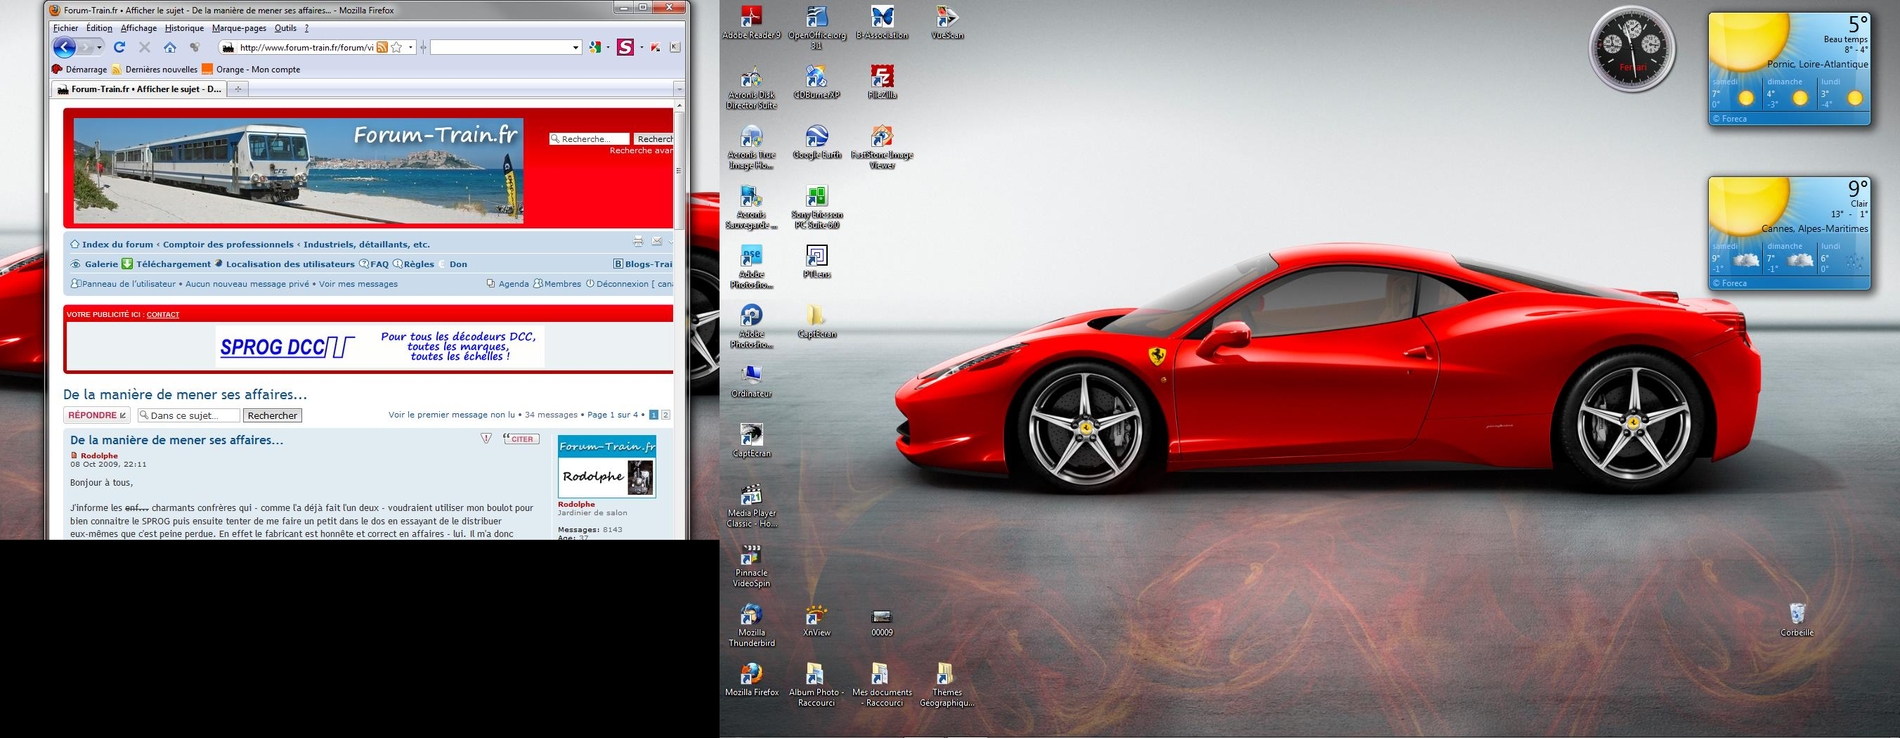The image size is (1900, 738).
Task: Open the Fichier menu
Action: coord(65,28)
